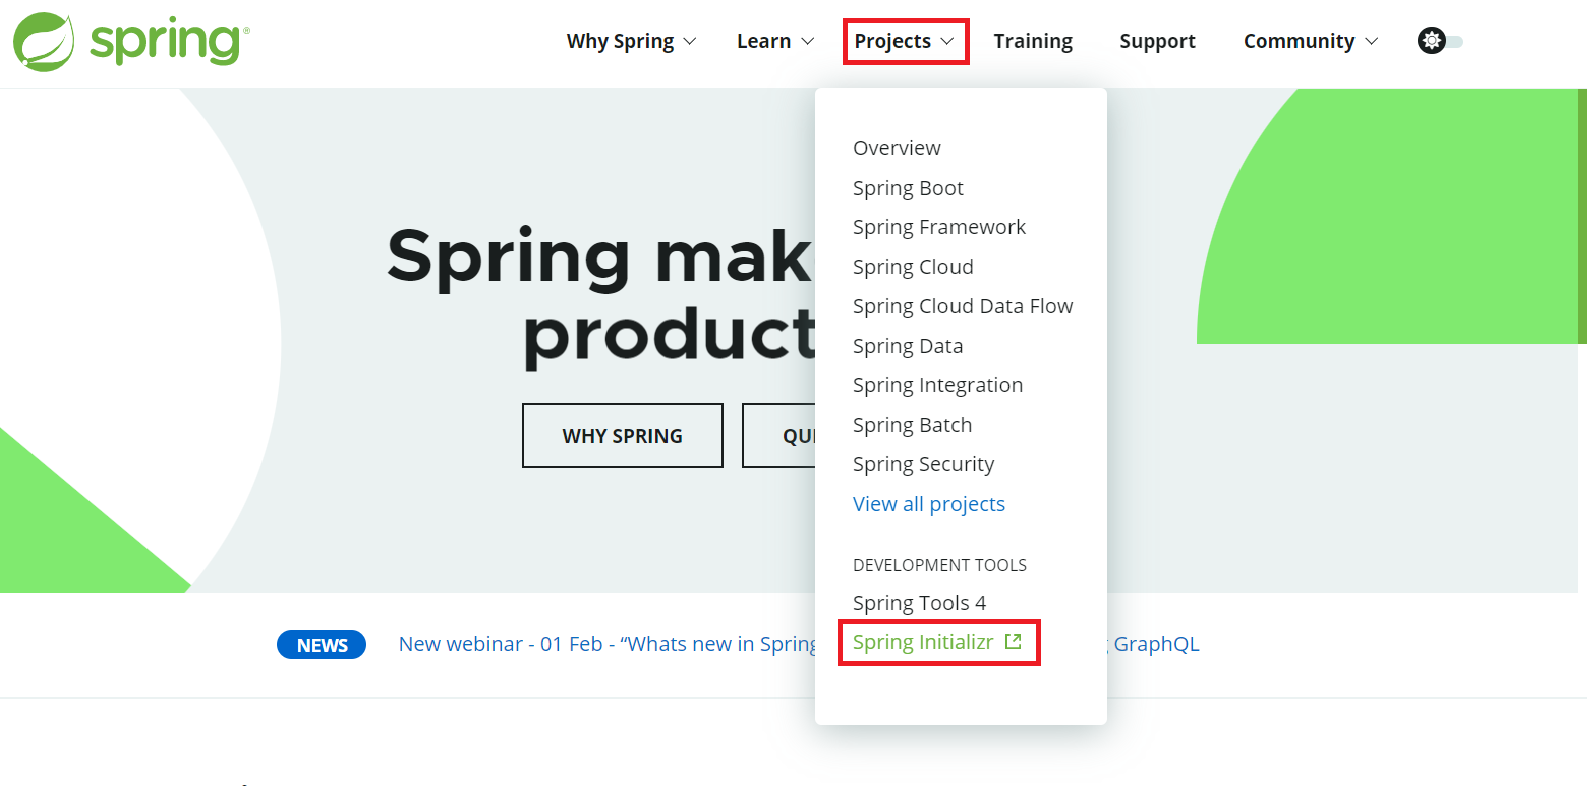The height and width of the screenshot is (786, 1587).
Task: Click the Spring leaf logo
Action: (x=44, y=42)
